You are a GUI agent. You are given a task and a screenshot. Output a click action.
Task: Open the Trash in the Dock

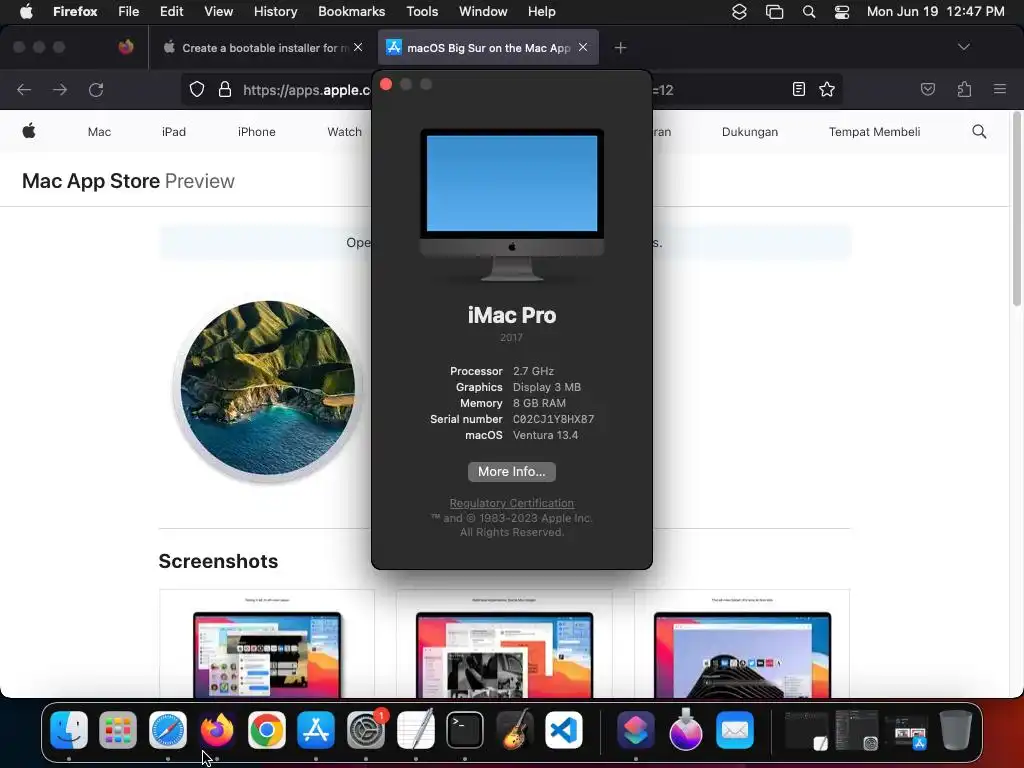[x=955, y=729]
